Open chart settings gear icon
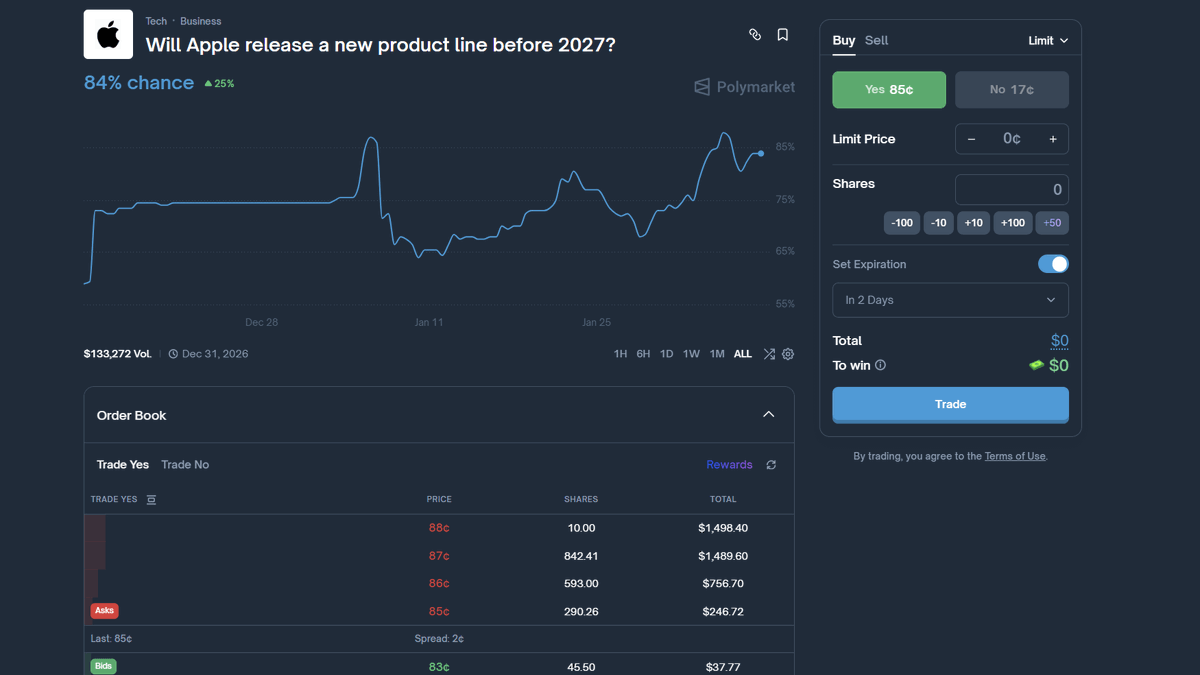The height and width of the screenshot is (675, 1200). pyautogui.click(x=788, y=354)
